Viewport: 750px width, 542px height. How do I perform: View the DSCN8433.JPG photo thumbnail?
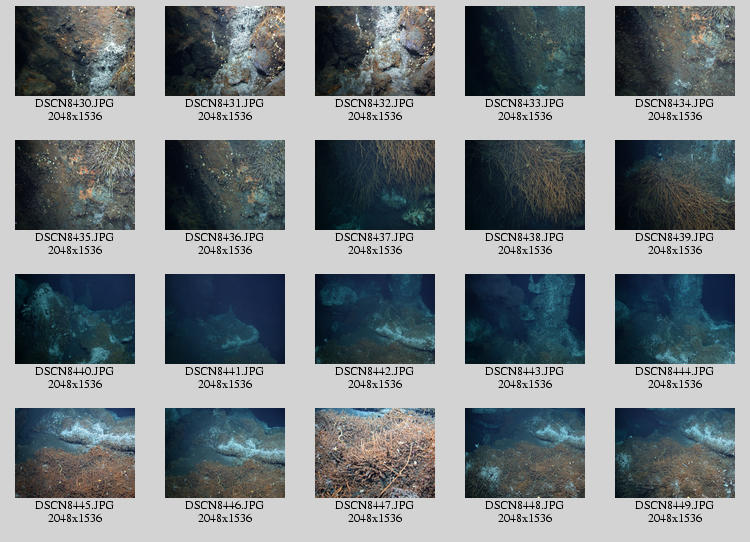pyautogui.click(x=524, y=51)
